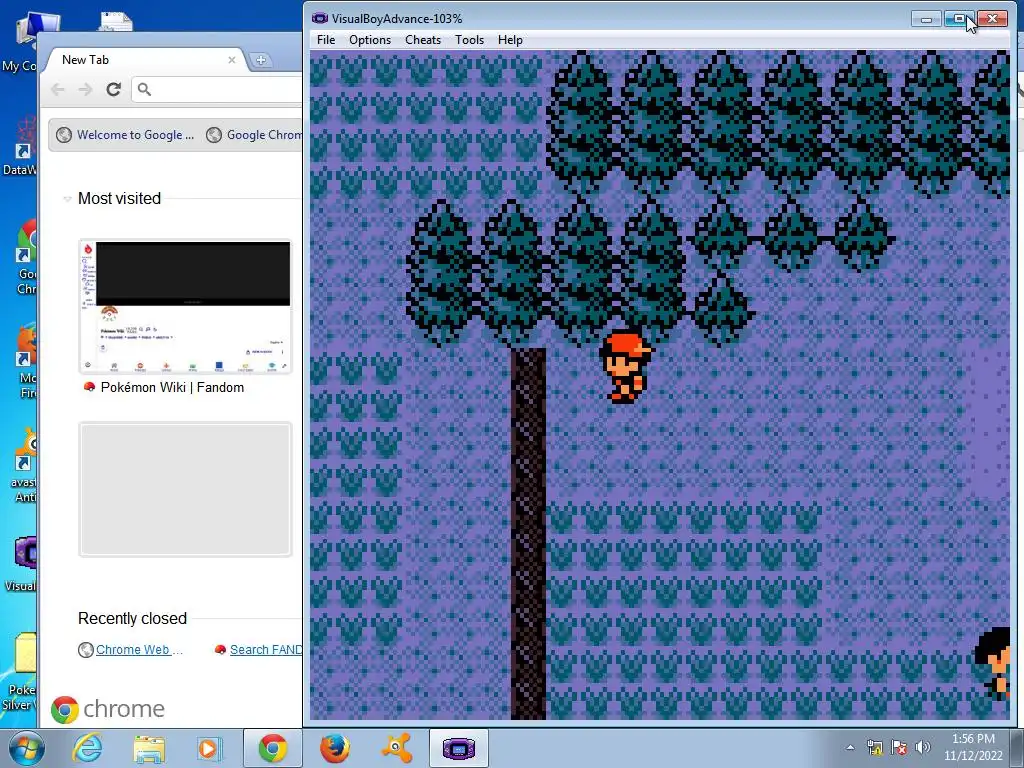
Task: Switch to Chrome via taskbar icon
Action: pos(272,748)
